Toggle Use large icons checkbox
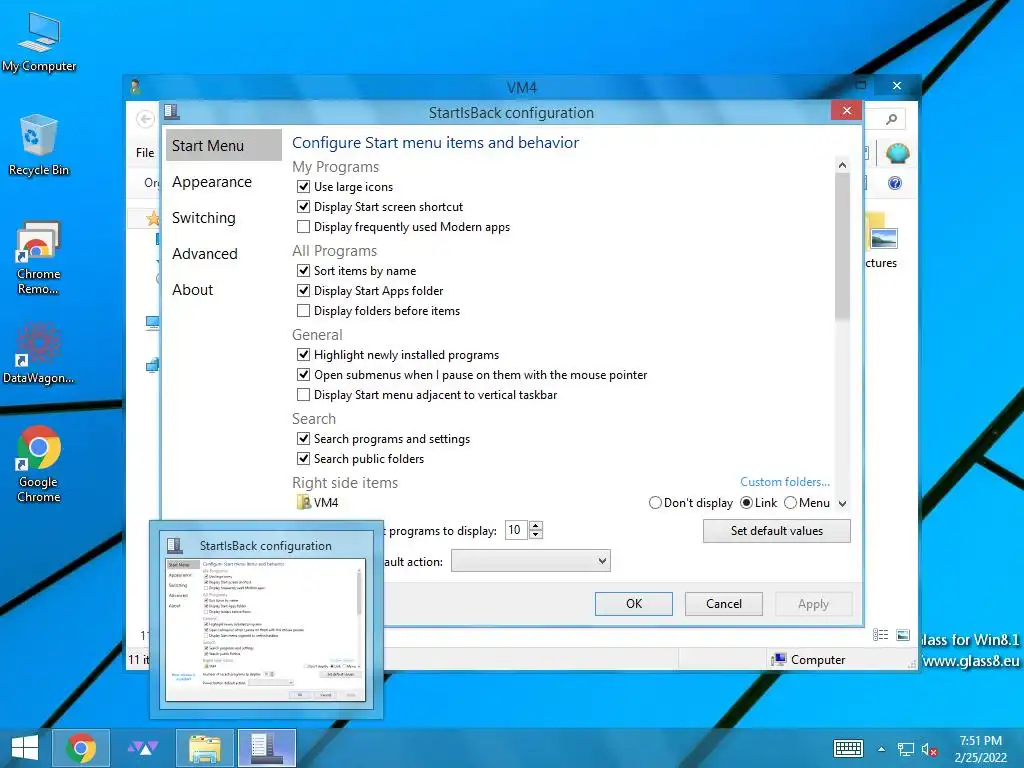 click(x=303, y=187)
